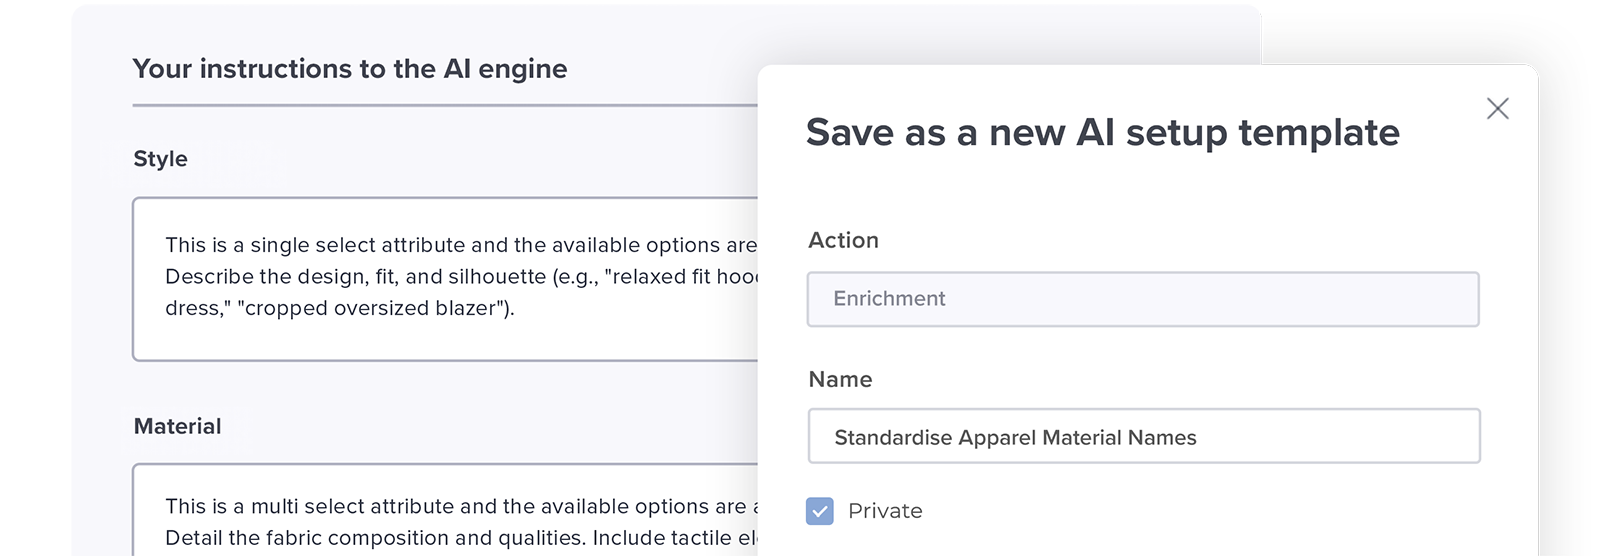1600x556 pixels.
Task: Click the 'Save as a new AI setup template' title
Action: point(1102,133)
